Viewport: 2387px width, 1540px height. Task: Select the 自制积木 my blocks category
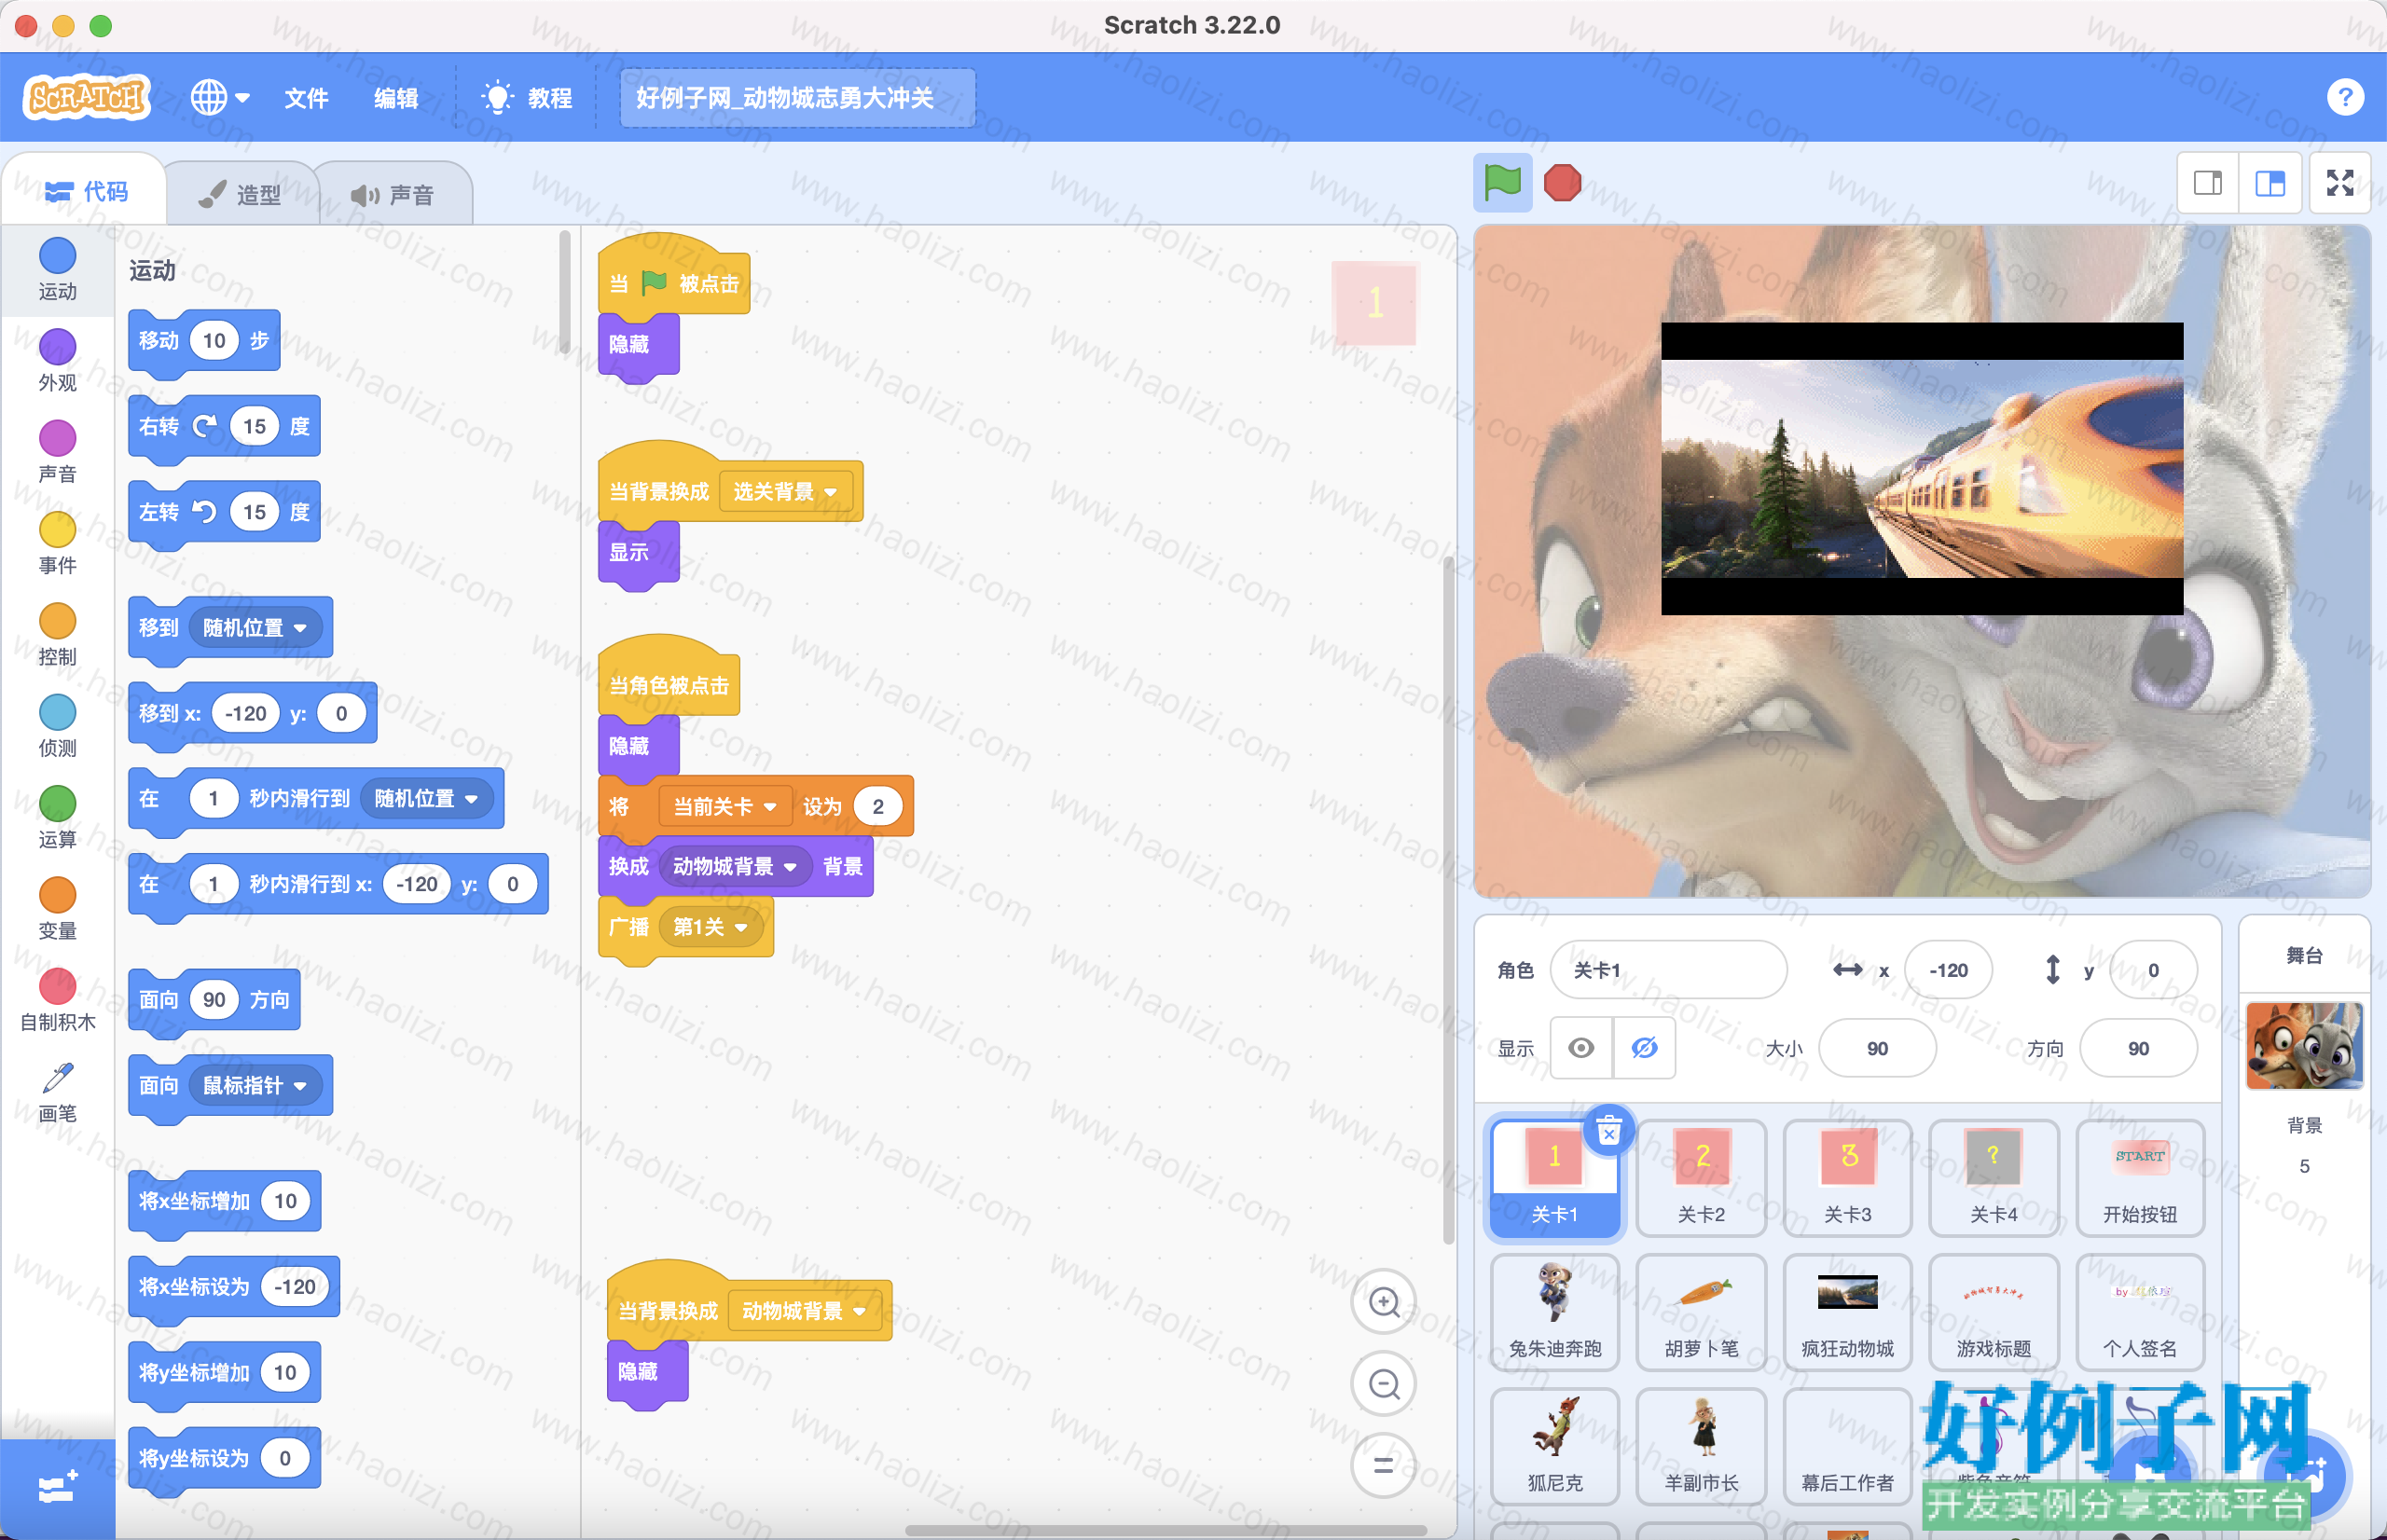point(58,1000)
